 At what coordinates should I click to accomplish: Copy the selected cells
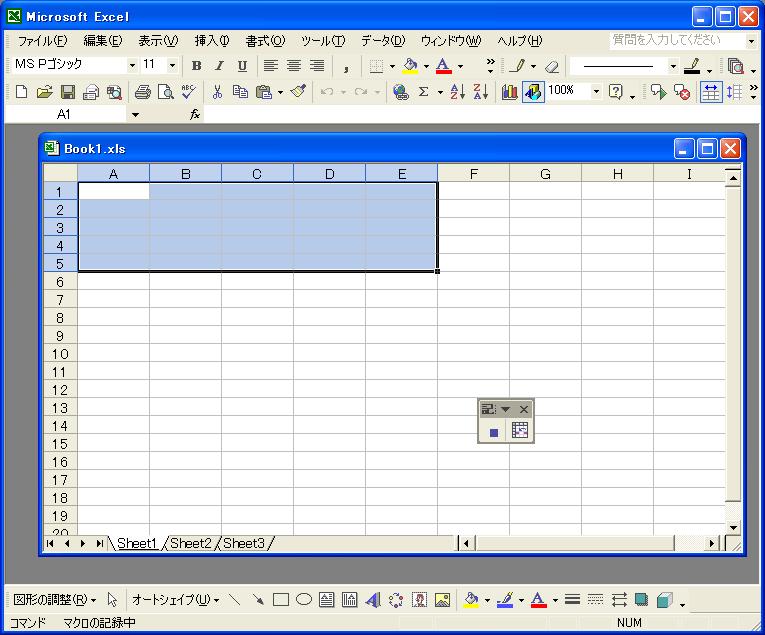[x=240, y=92]
